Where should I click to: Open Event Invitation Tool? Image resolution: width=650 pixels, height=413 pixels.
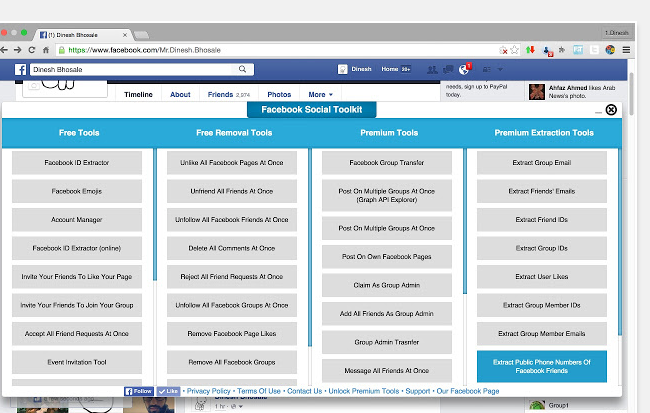77,362
